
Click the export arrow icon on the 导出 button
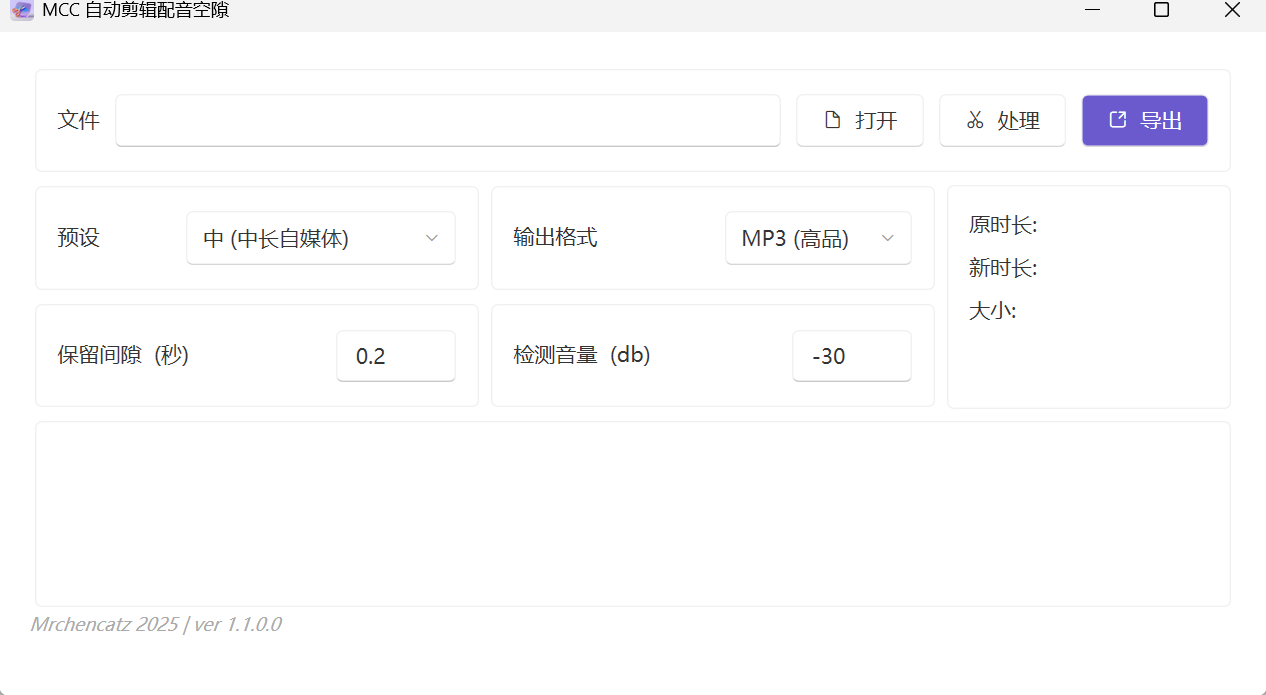point(1118,120)
